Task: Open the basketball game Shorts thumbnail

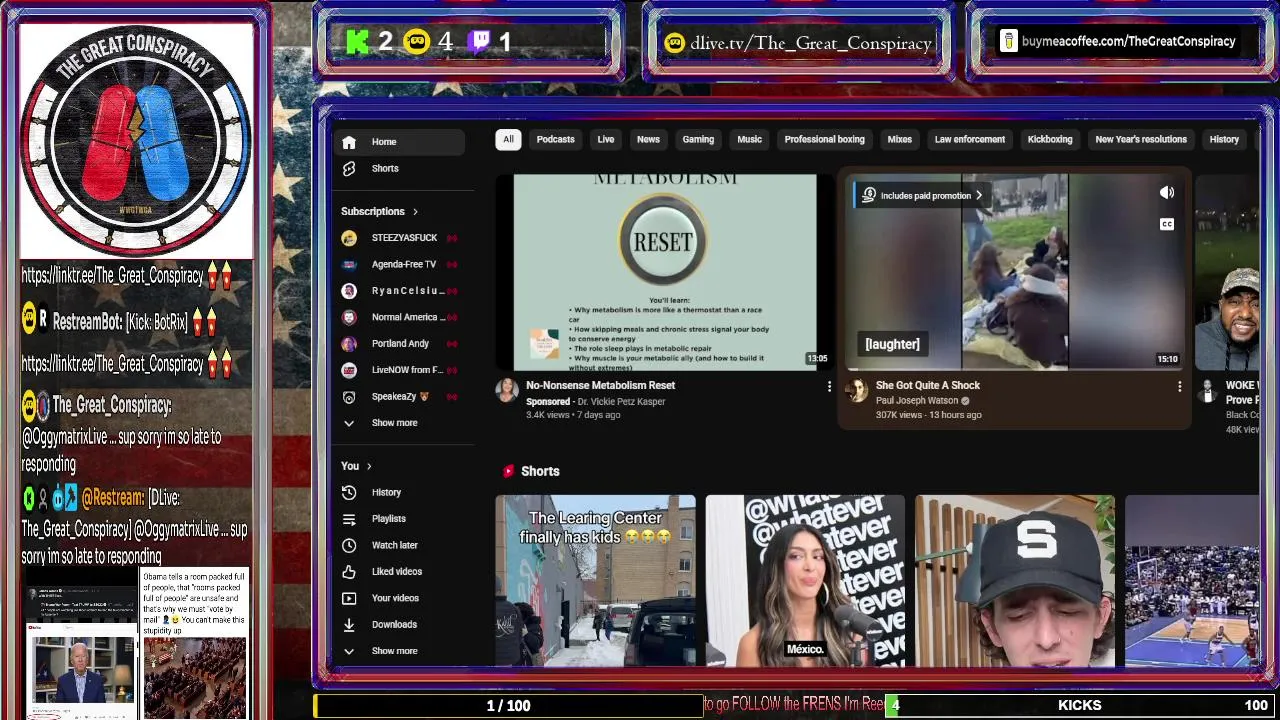Action: click(1192, 581)
